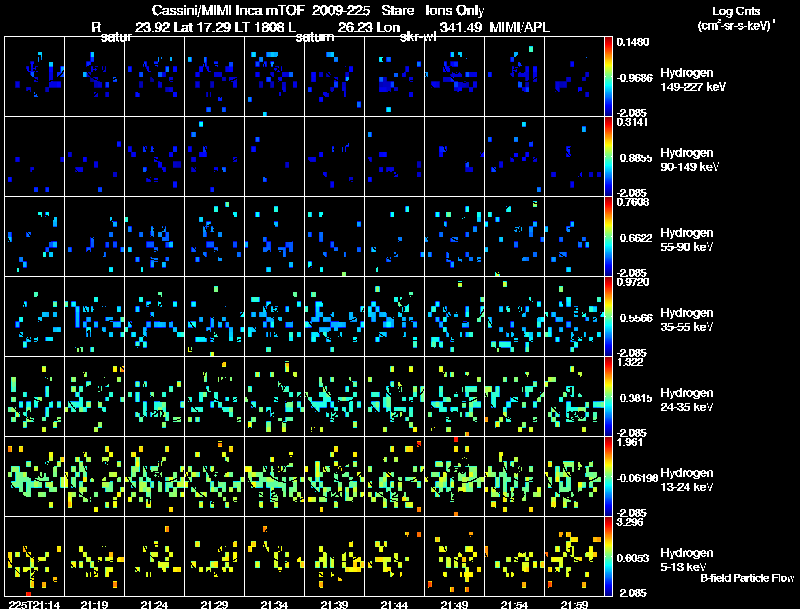Click the 'MIMI/APL' header text

pyautogui.click(x=519, y=28)
